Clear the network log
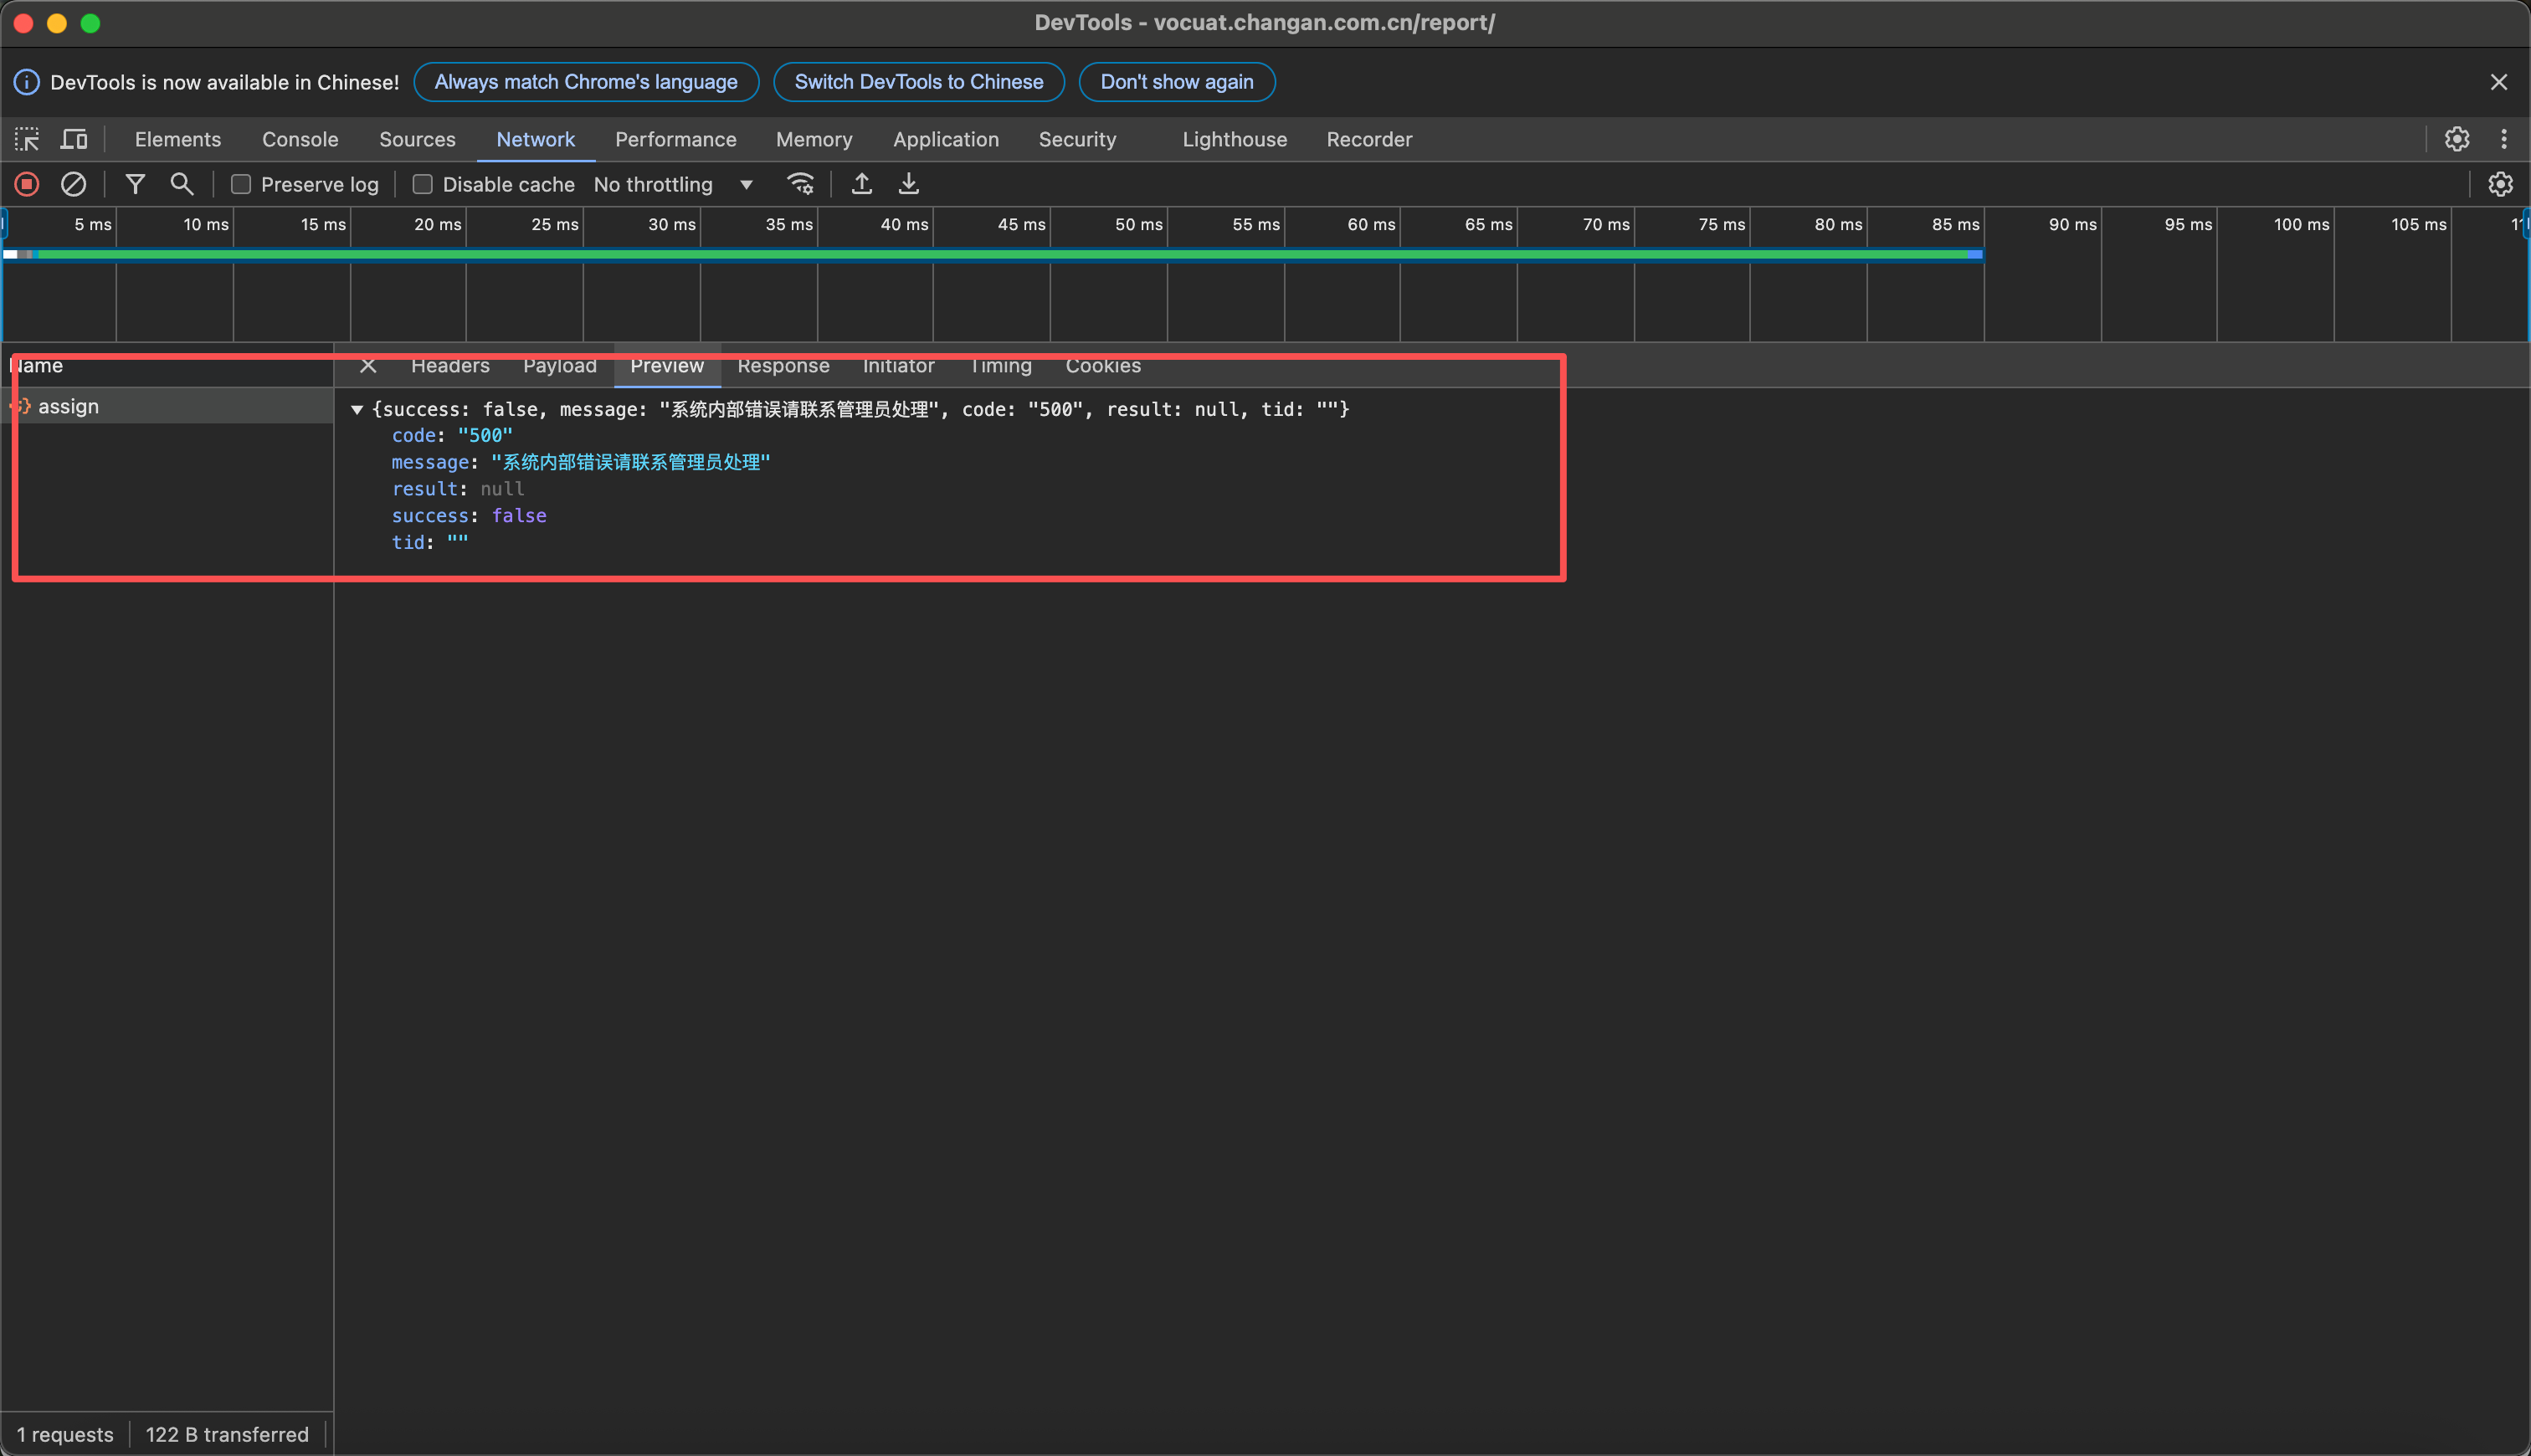Screen dimensions: 2531x1456 73,184
